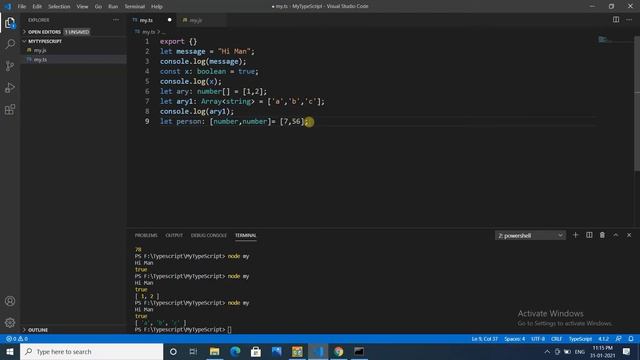The width and height of the screenshot is (640, 360).
Task: Maximize the panel with up chevron
Action: pos(616,235)
